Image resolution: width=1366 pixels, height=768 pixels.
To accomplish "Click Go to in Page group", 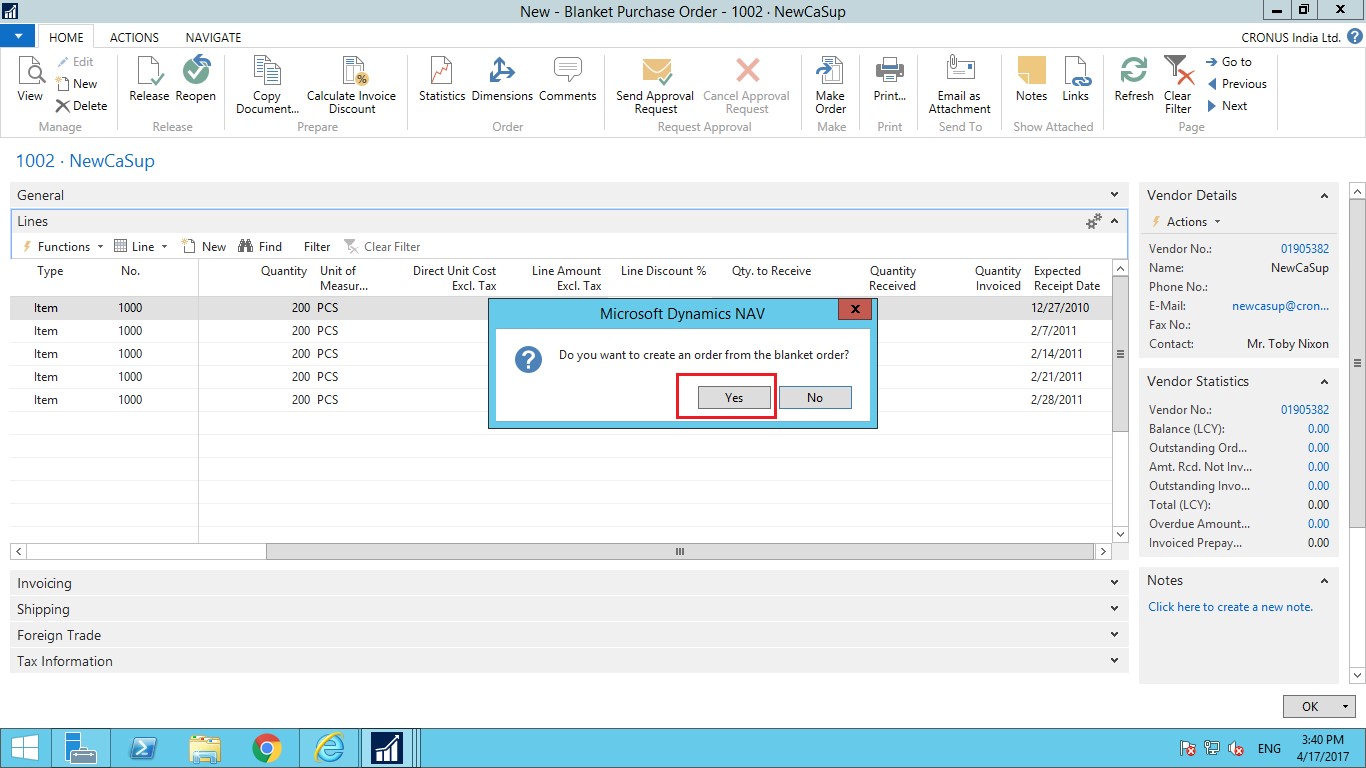I will [x=1229, y=62].
